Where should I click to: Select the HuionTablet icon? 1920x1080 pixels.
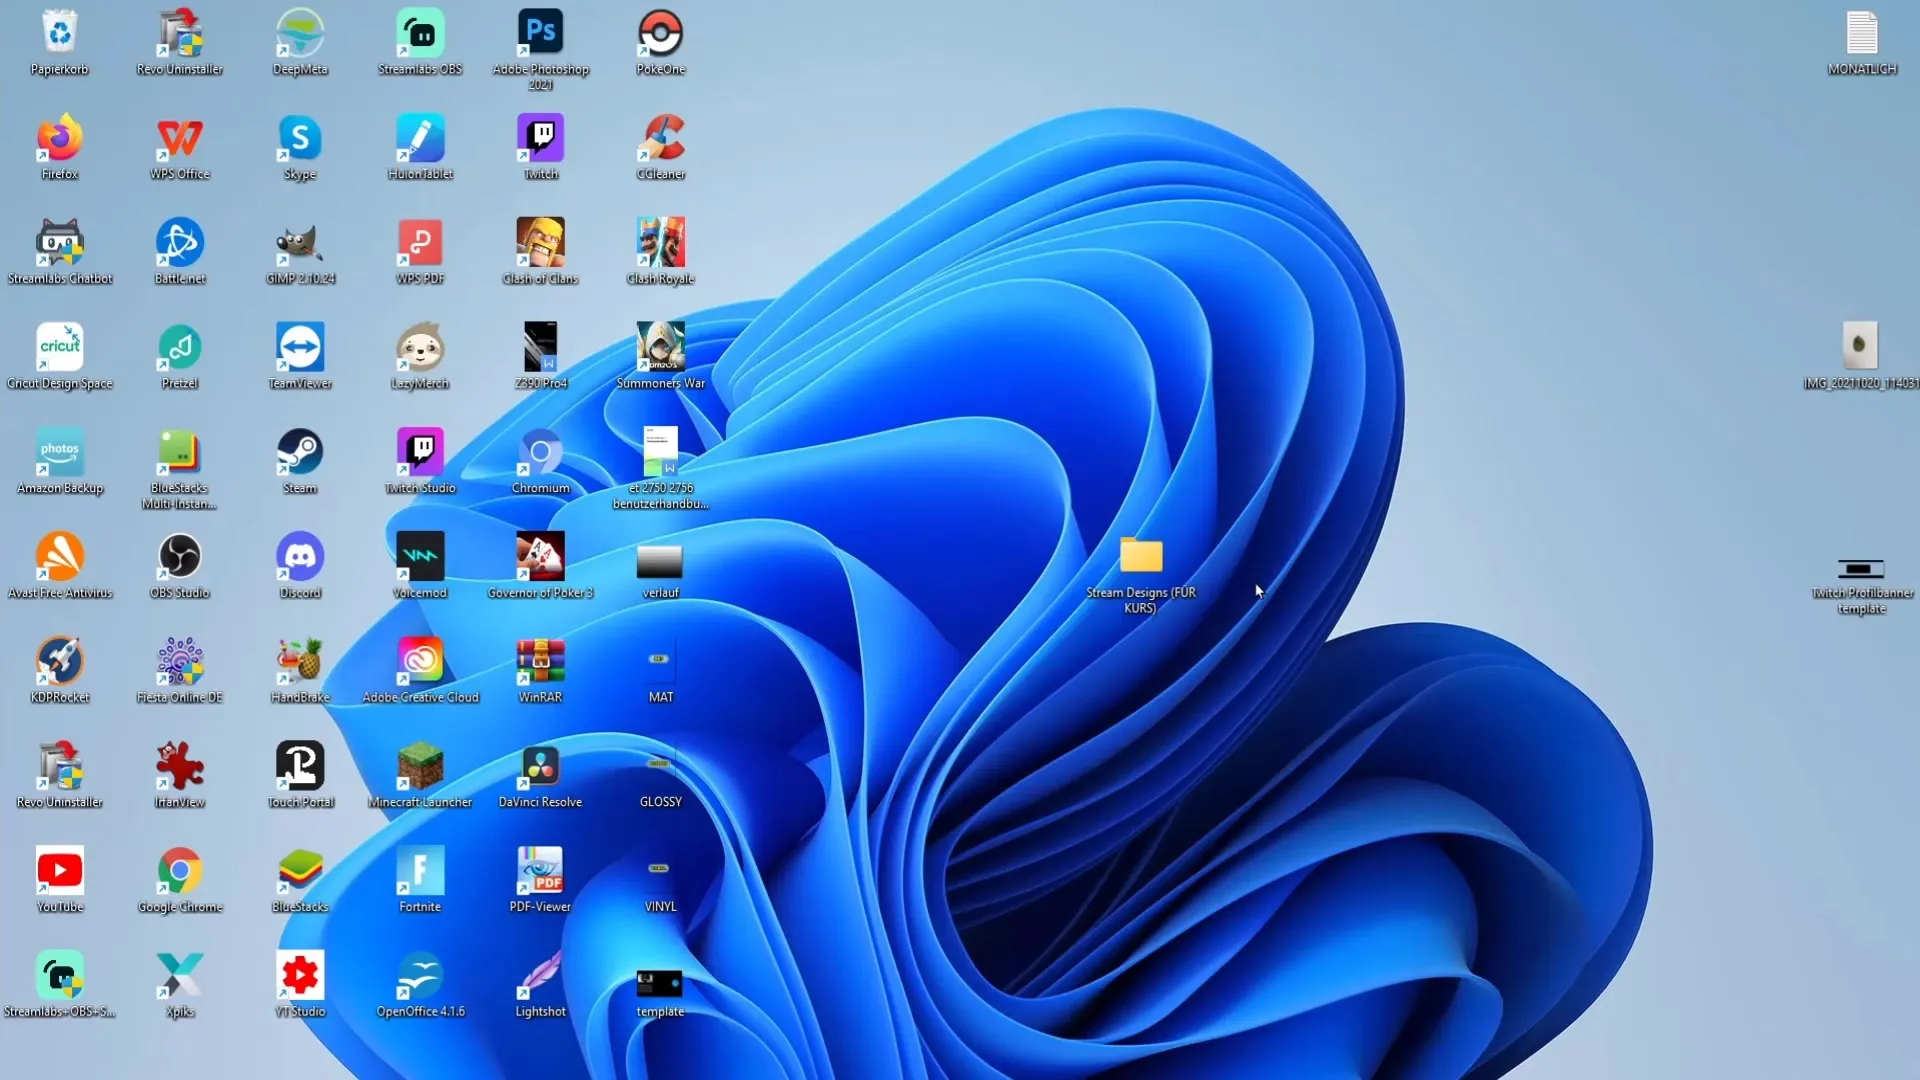click(420, 138)
